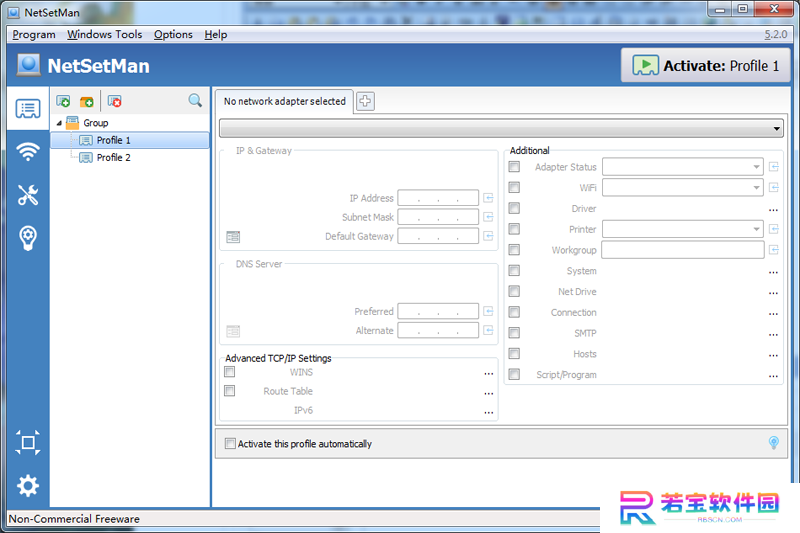
Task: Open Script/Program settings ellipsis button
Action: (773, 376)
